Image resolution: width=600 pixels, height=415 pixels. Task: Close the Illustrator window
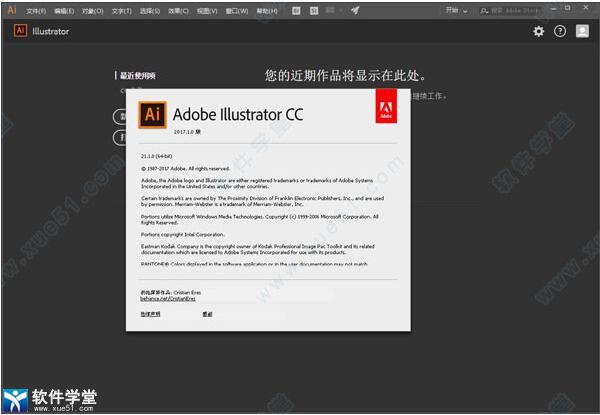pyautogui.click(x=586, y=7)
